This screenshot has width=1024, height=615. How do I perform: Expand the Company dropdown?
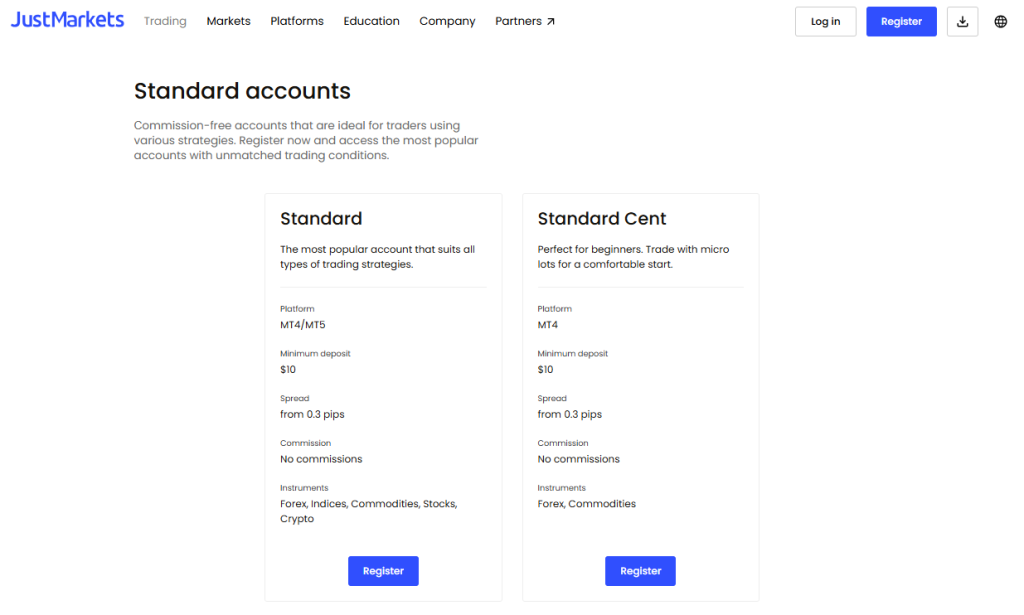click(447, 20)
